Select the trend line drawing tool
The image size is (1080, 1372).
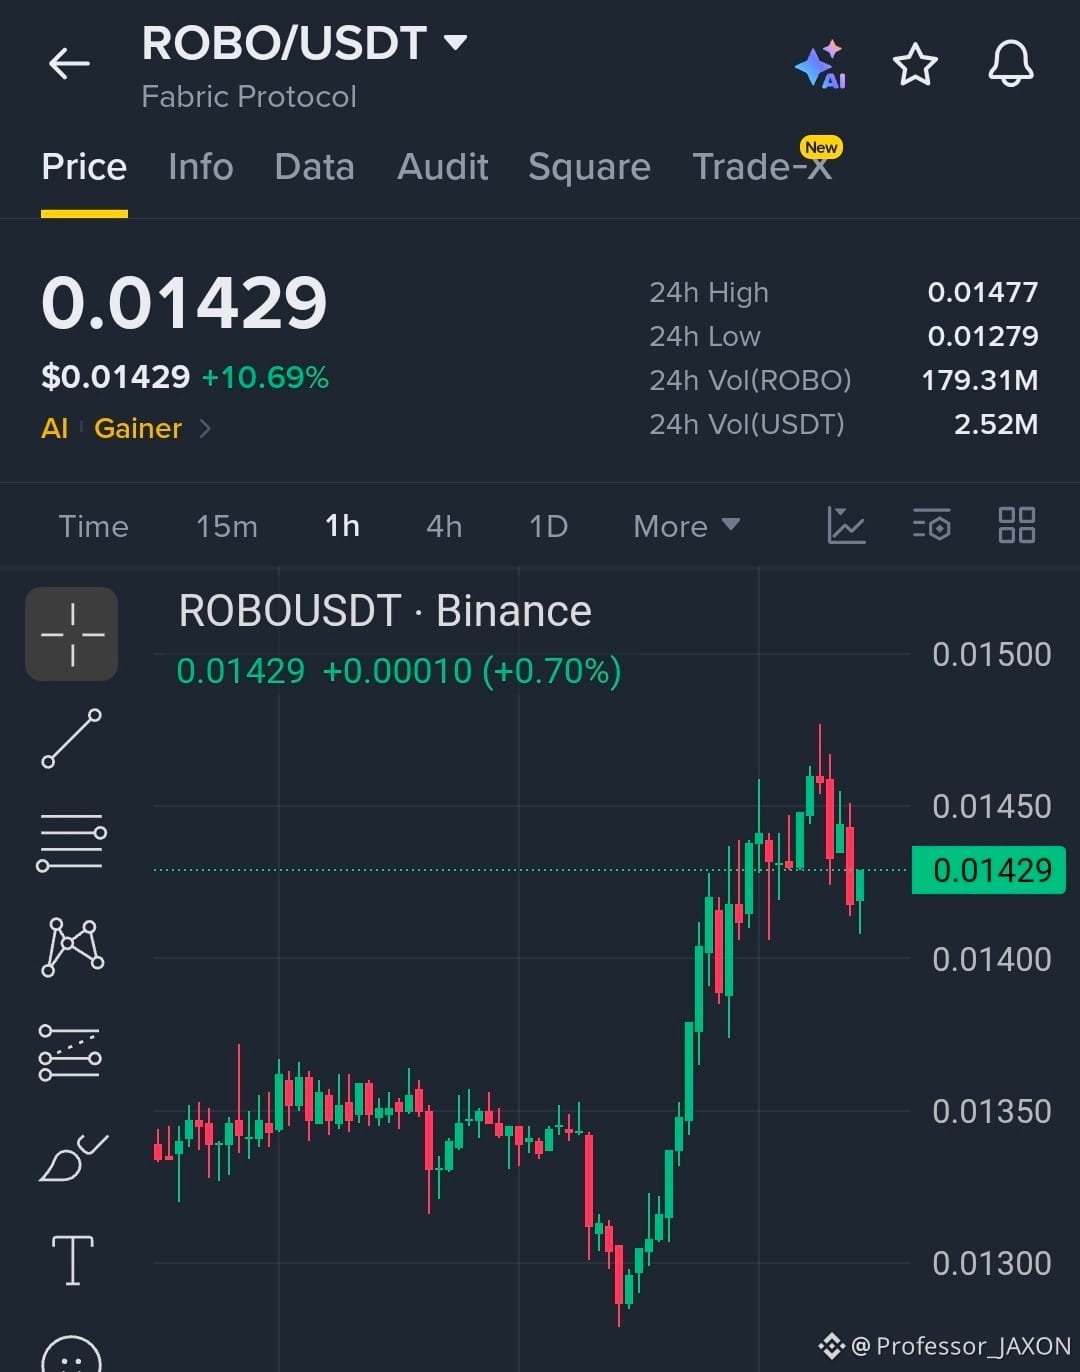[72, 738]
